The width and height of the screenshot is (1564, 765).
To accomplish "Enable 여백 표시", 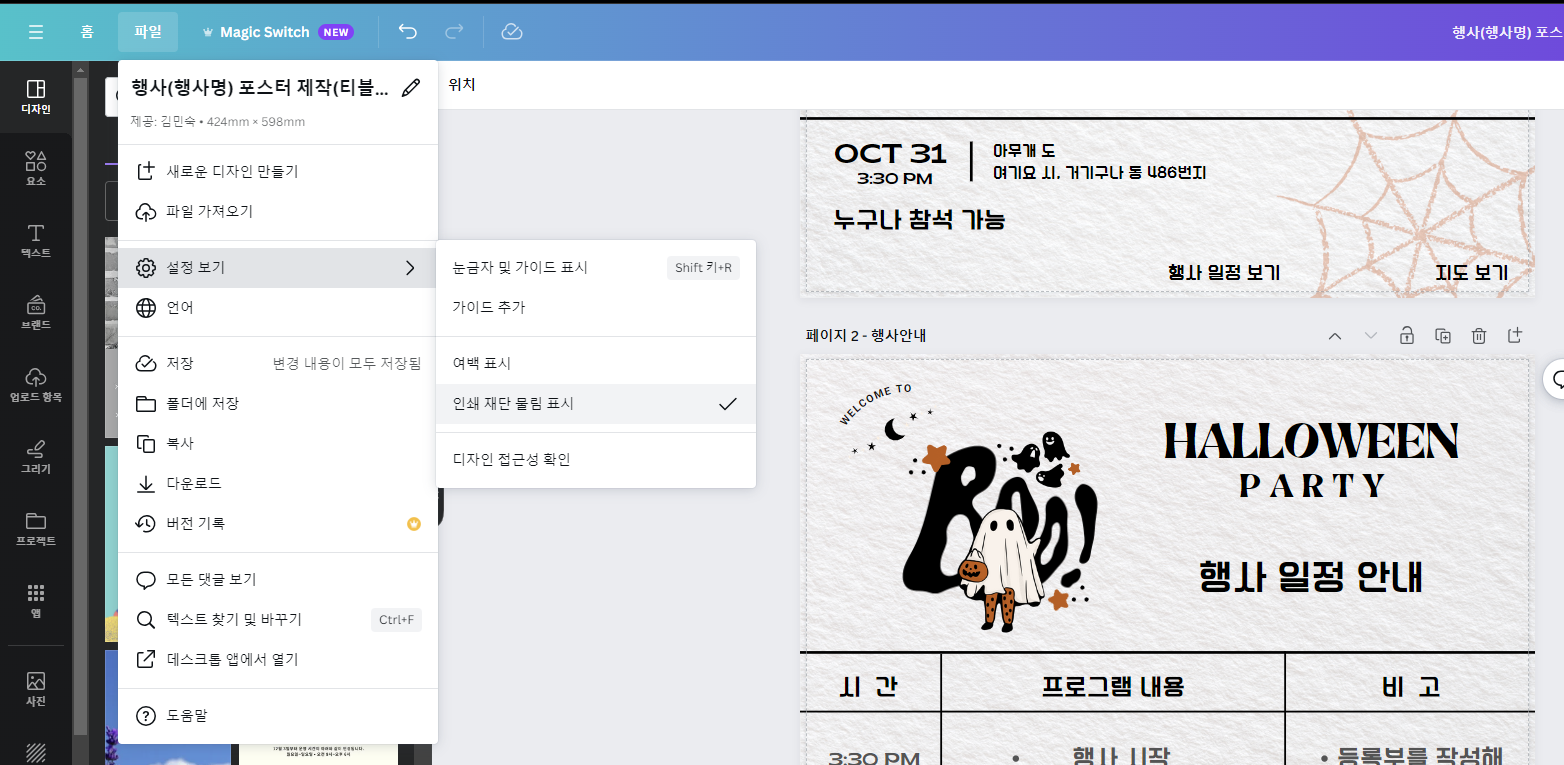I will (x=595, y=361).
